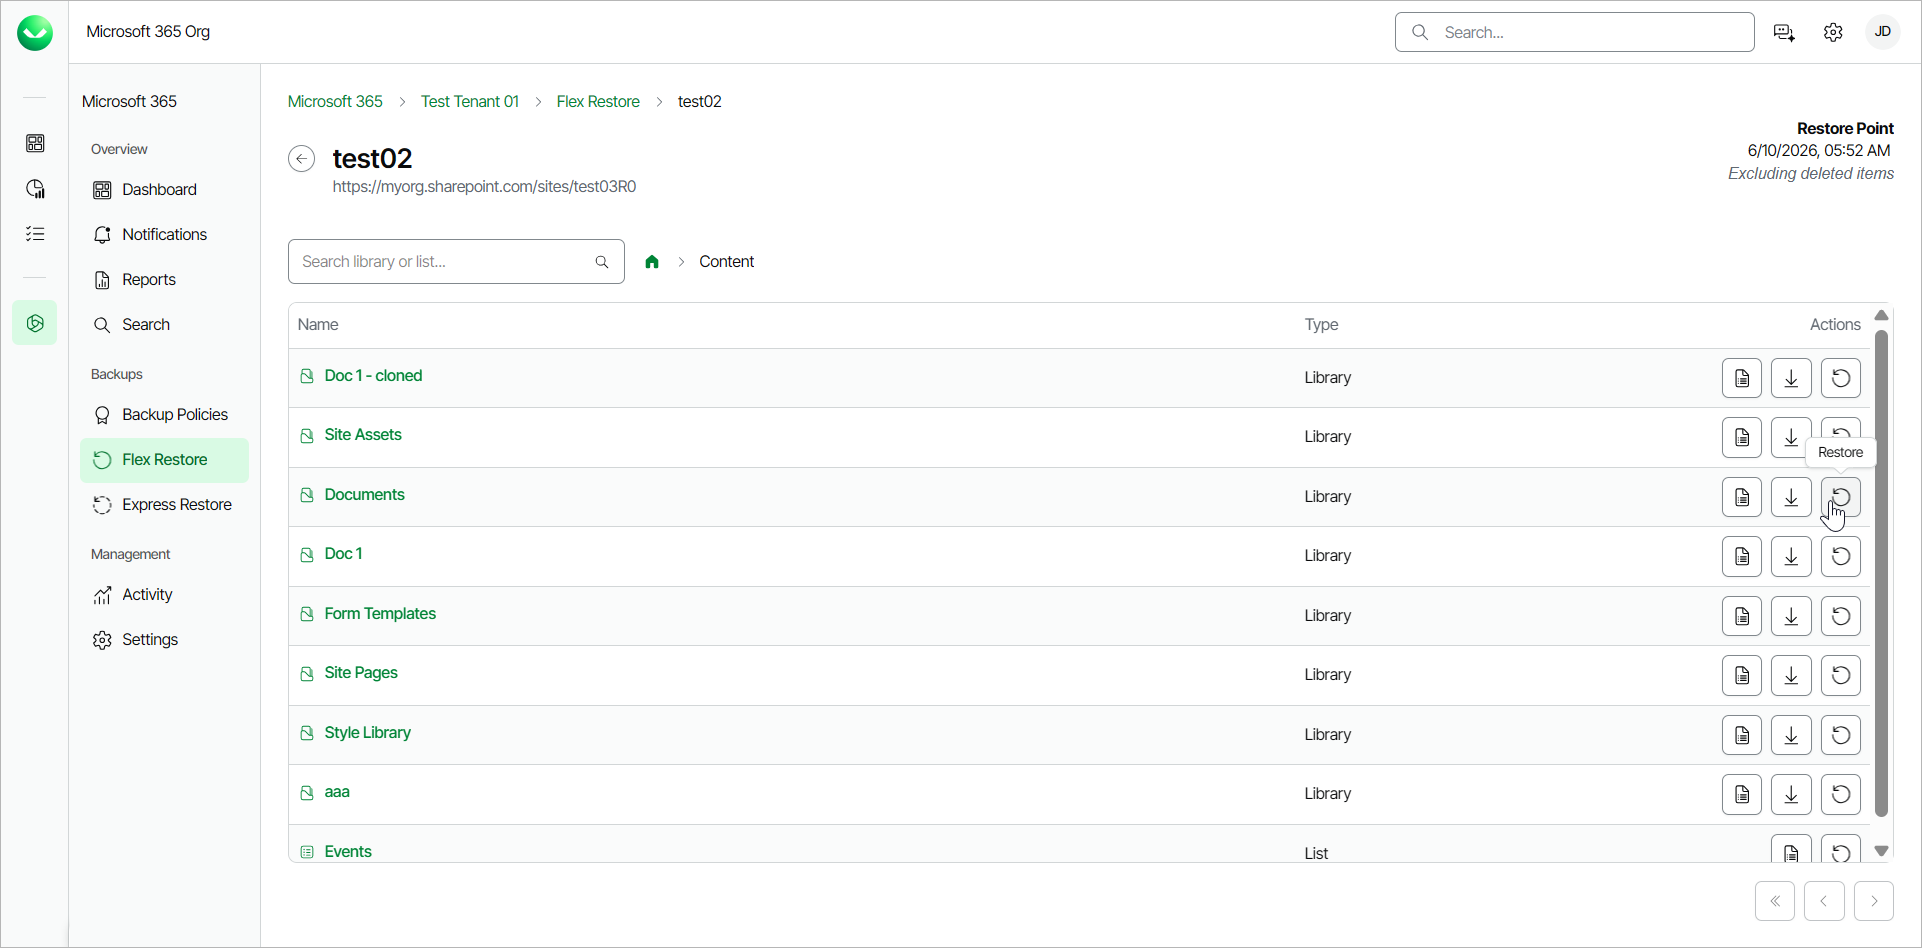The height and width of the screenshot is (948, 1922).
Task: Open the JD user avatar menu
Action: pyautogui.click(x=1882, y=32)
